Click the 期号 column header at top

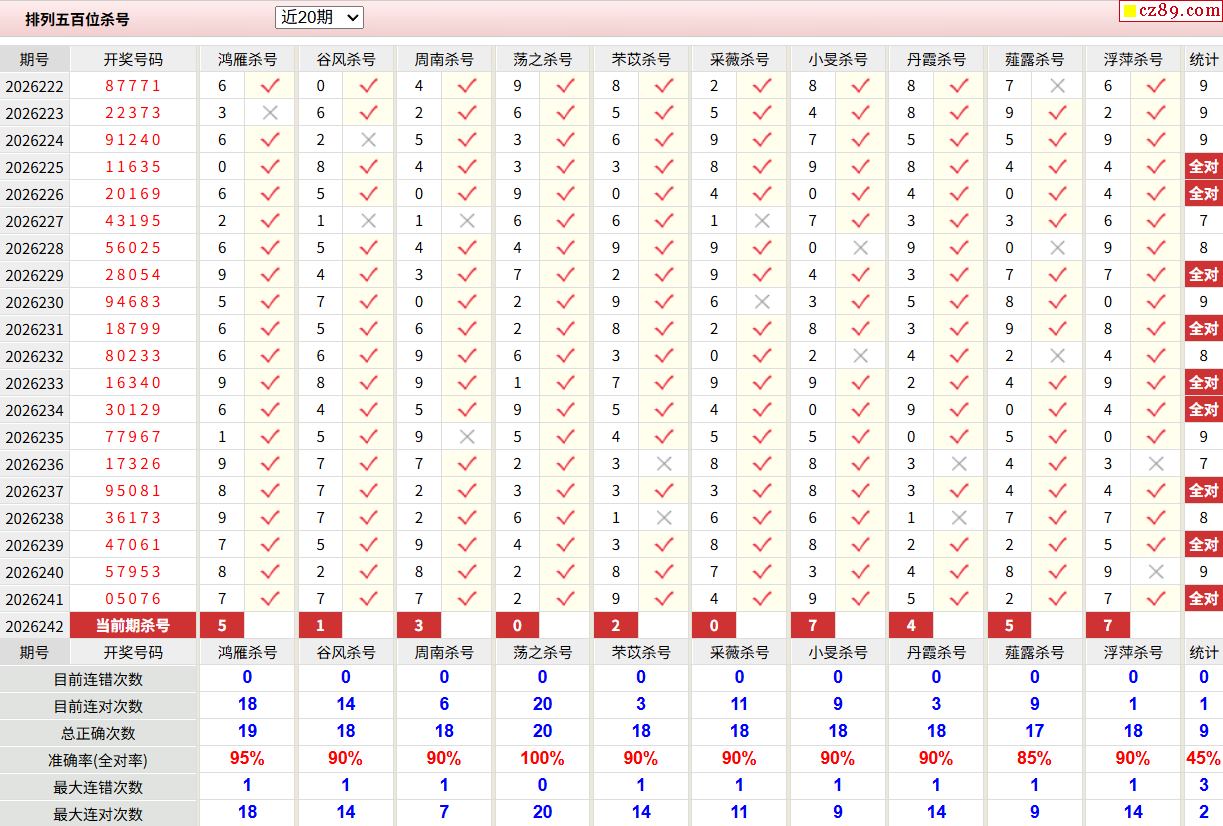click(x=34, y=60)
